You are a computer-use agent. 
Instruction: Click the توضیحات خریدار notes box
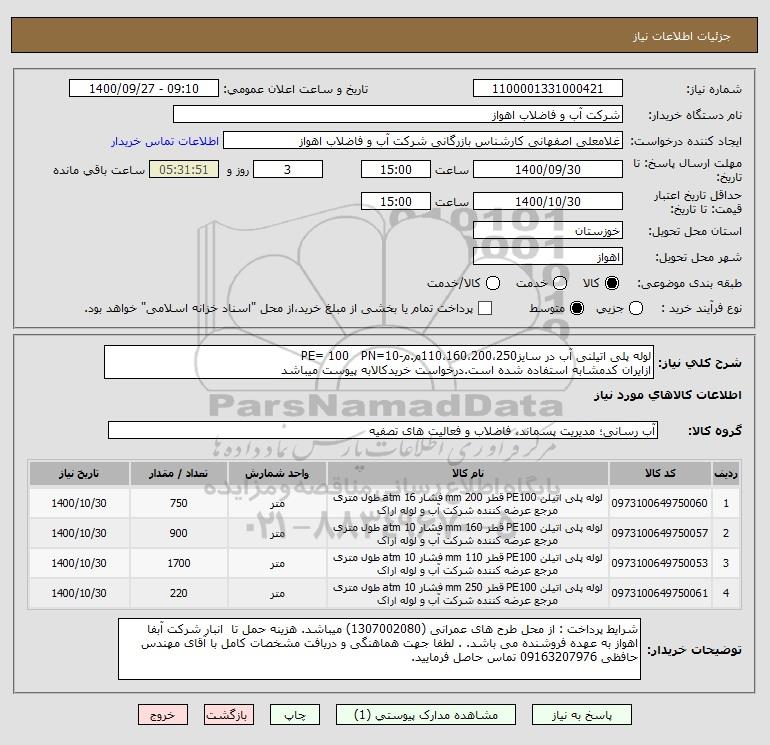tap(380, 649)
